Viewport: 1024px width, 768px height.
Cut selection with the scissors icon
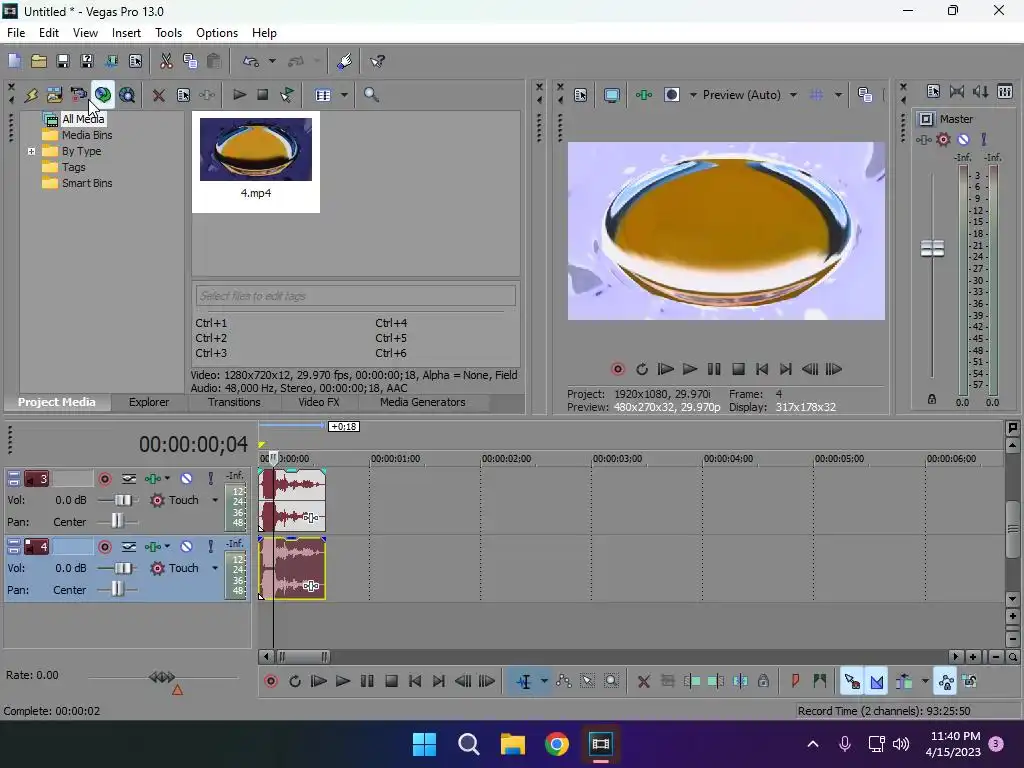[166, 61]
